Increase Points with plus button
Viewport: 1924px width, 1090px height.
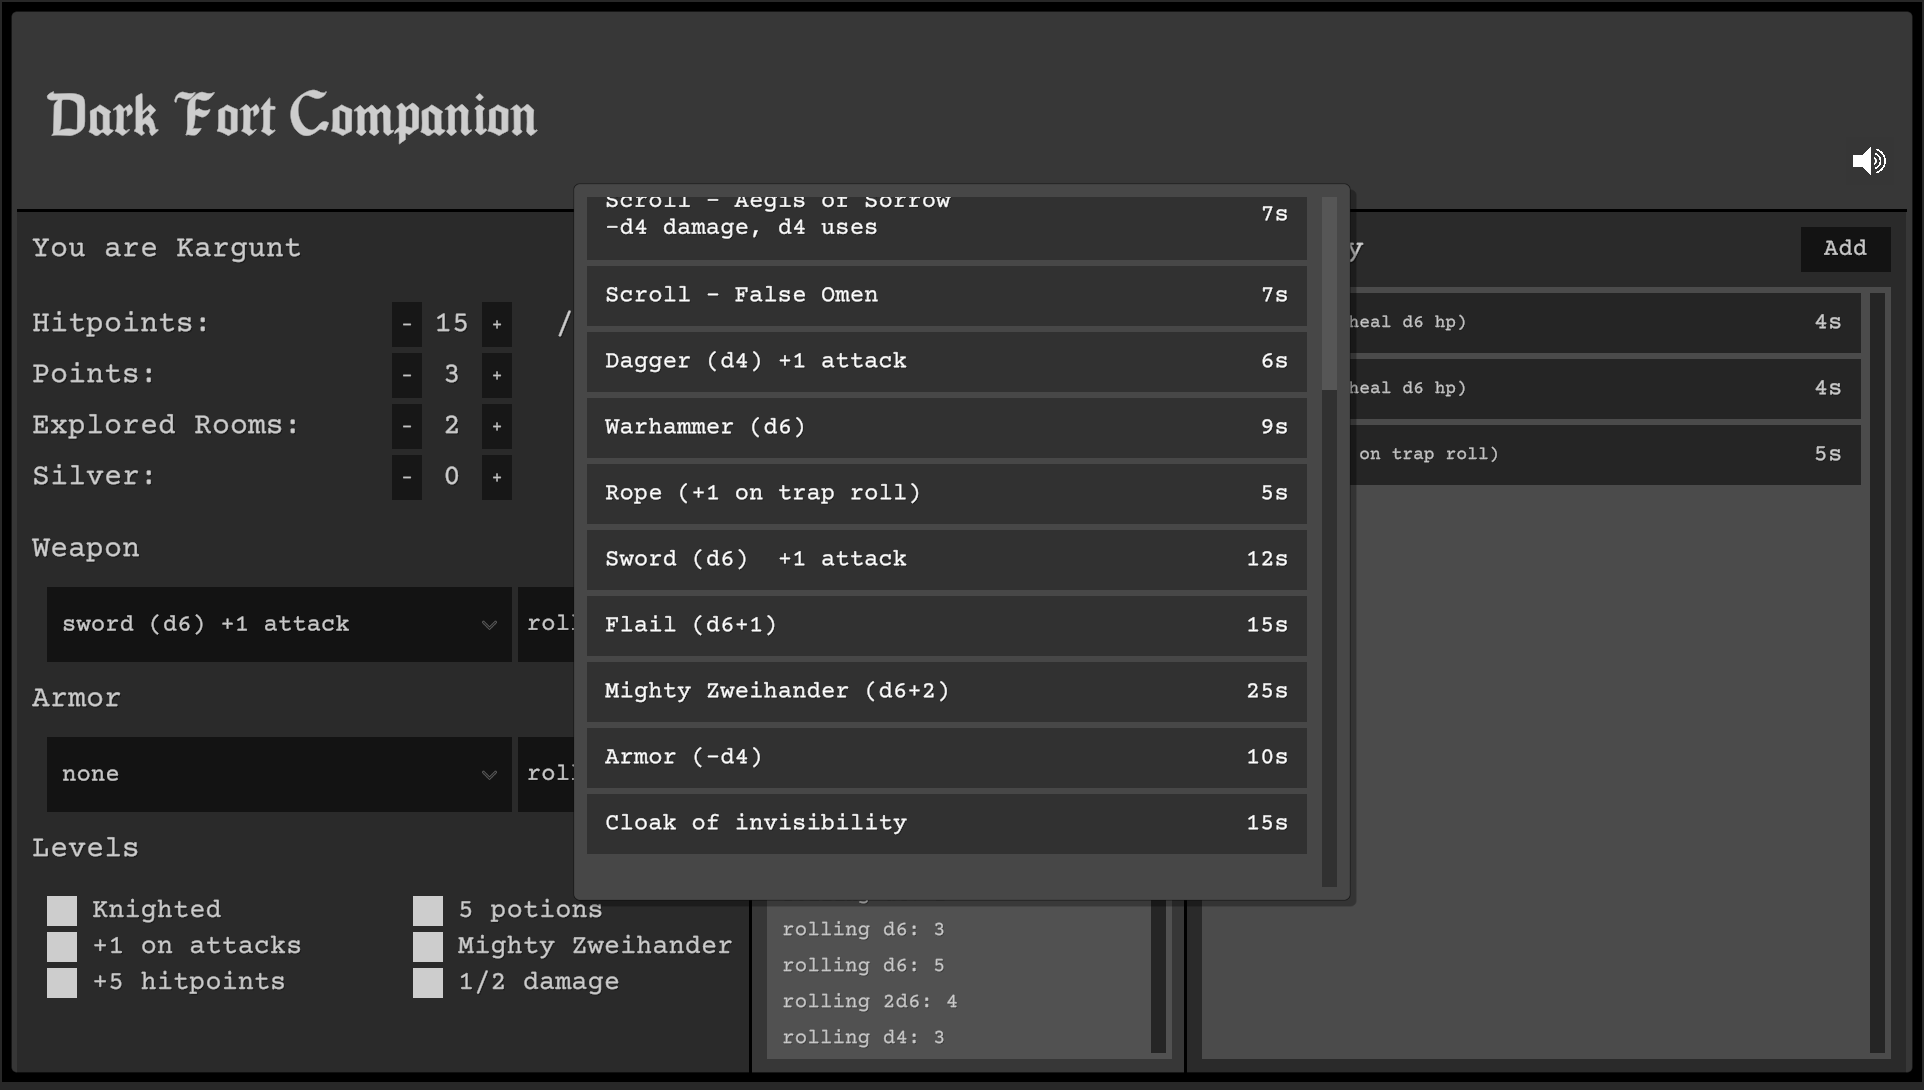tap(497, 375)
